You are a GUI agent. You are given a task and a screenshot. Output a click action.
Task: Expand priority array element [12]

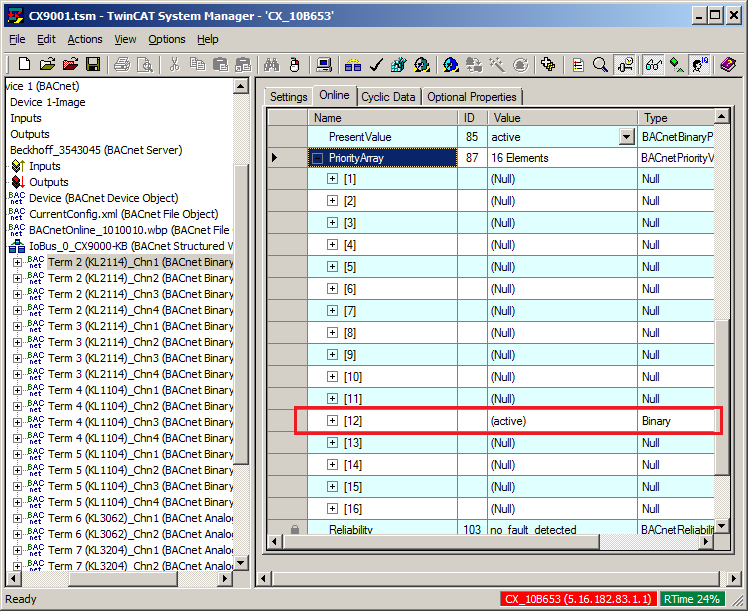coord(332,421)
